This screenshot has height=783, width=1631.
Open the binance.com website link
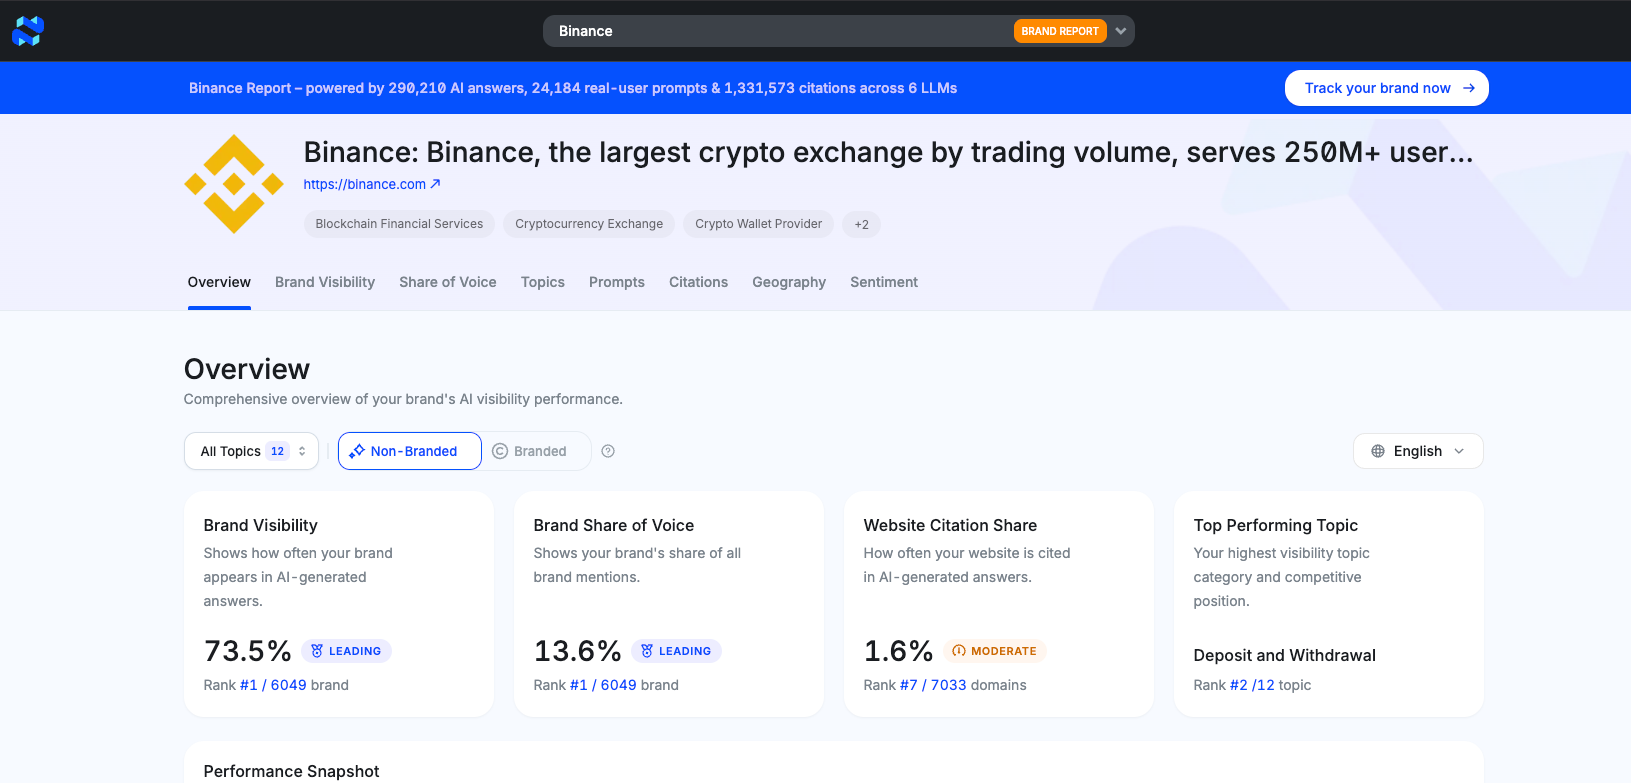click(x=371, y=184)
